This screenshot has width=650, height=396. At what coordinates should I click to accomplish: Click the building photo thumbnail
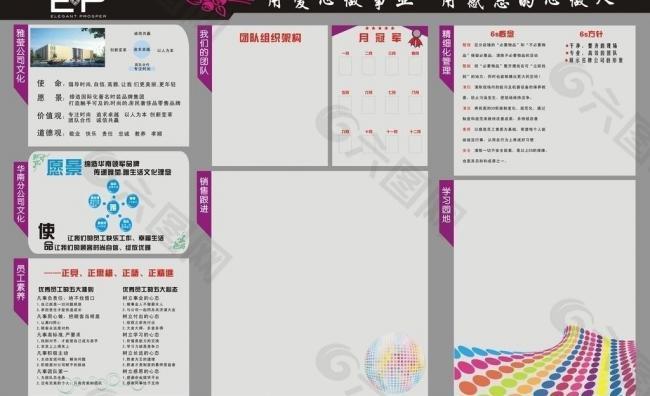click(68, 47)
